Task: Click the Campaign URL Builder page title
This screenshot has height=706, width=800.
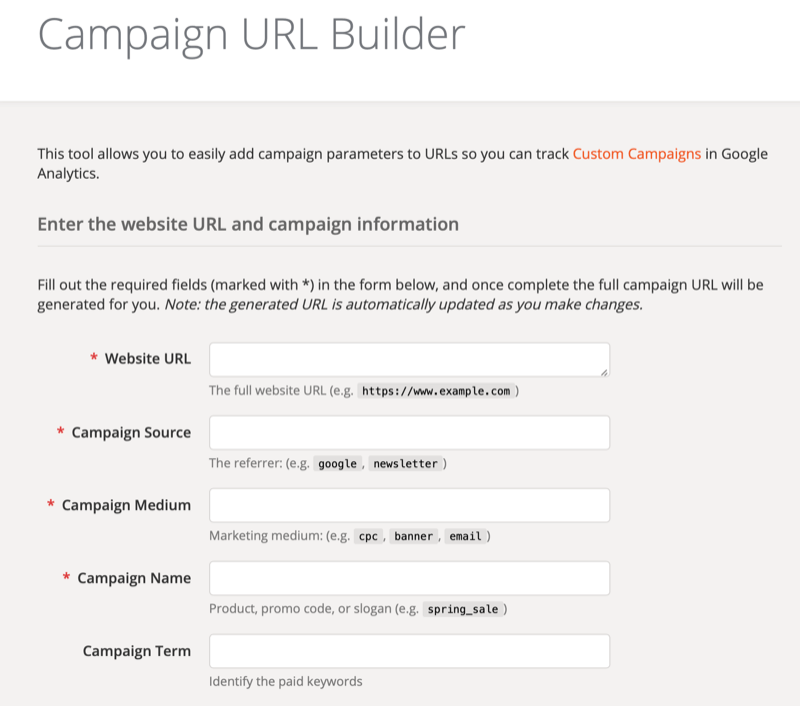Action: [x=251, y=34]
